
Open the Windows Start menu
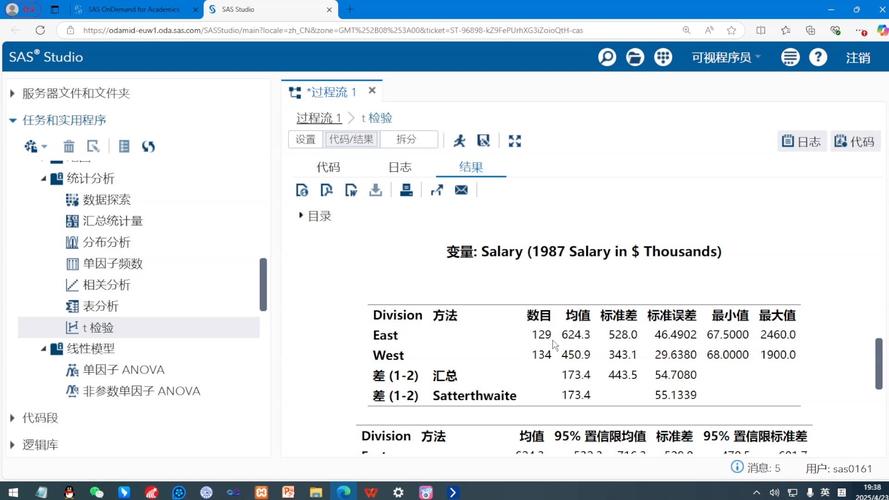(13, 492)
